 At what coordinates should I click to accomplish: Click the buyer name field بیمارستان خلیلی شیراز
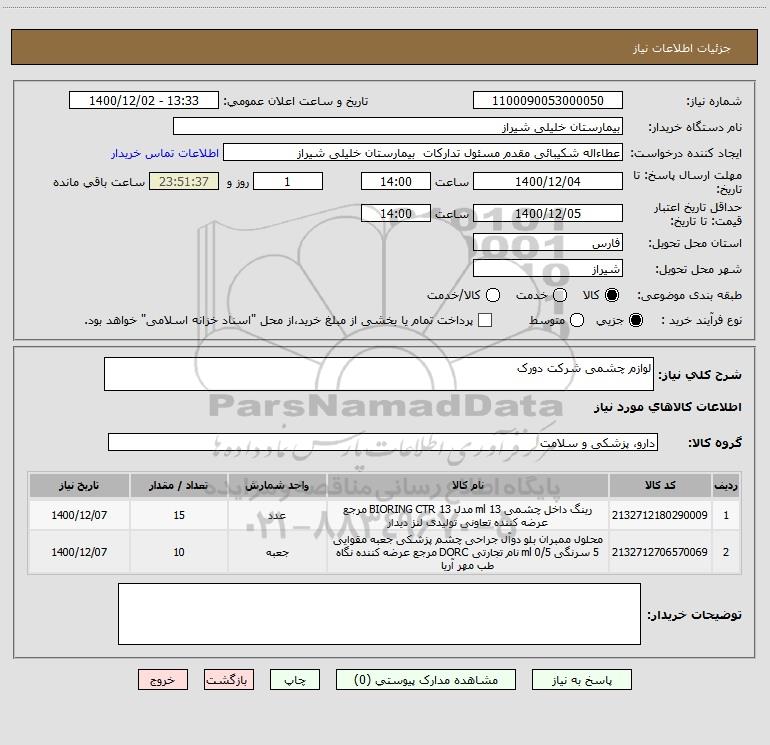pyautogui.click(x=398, y=127)
